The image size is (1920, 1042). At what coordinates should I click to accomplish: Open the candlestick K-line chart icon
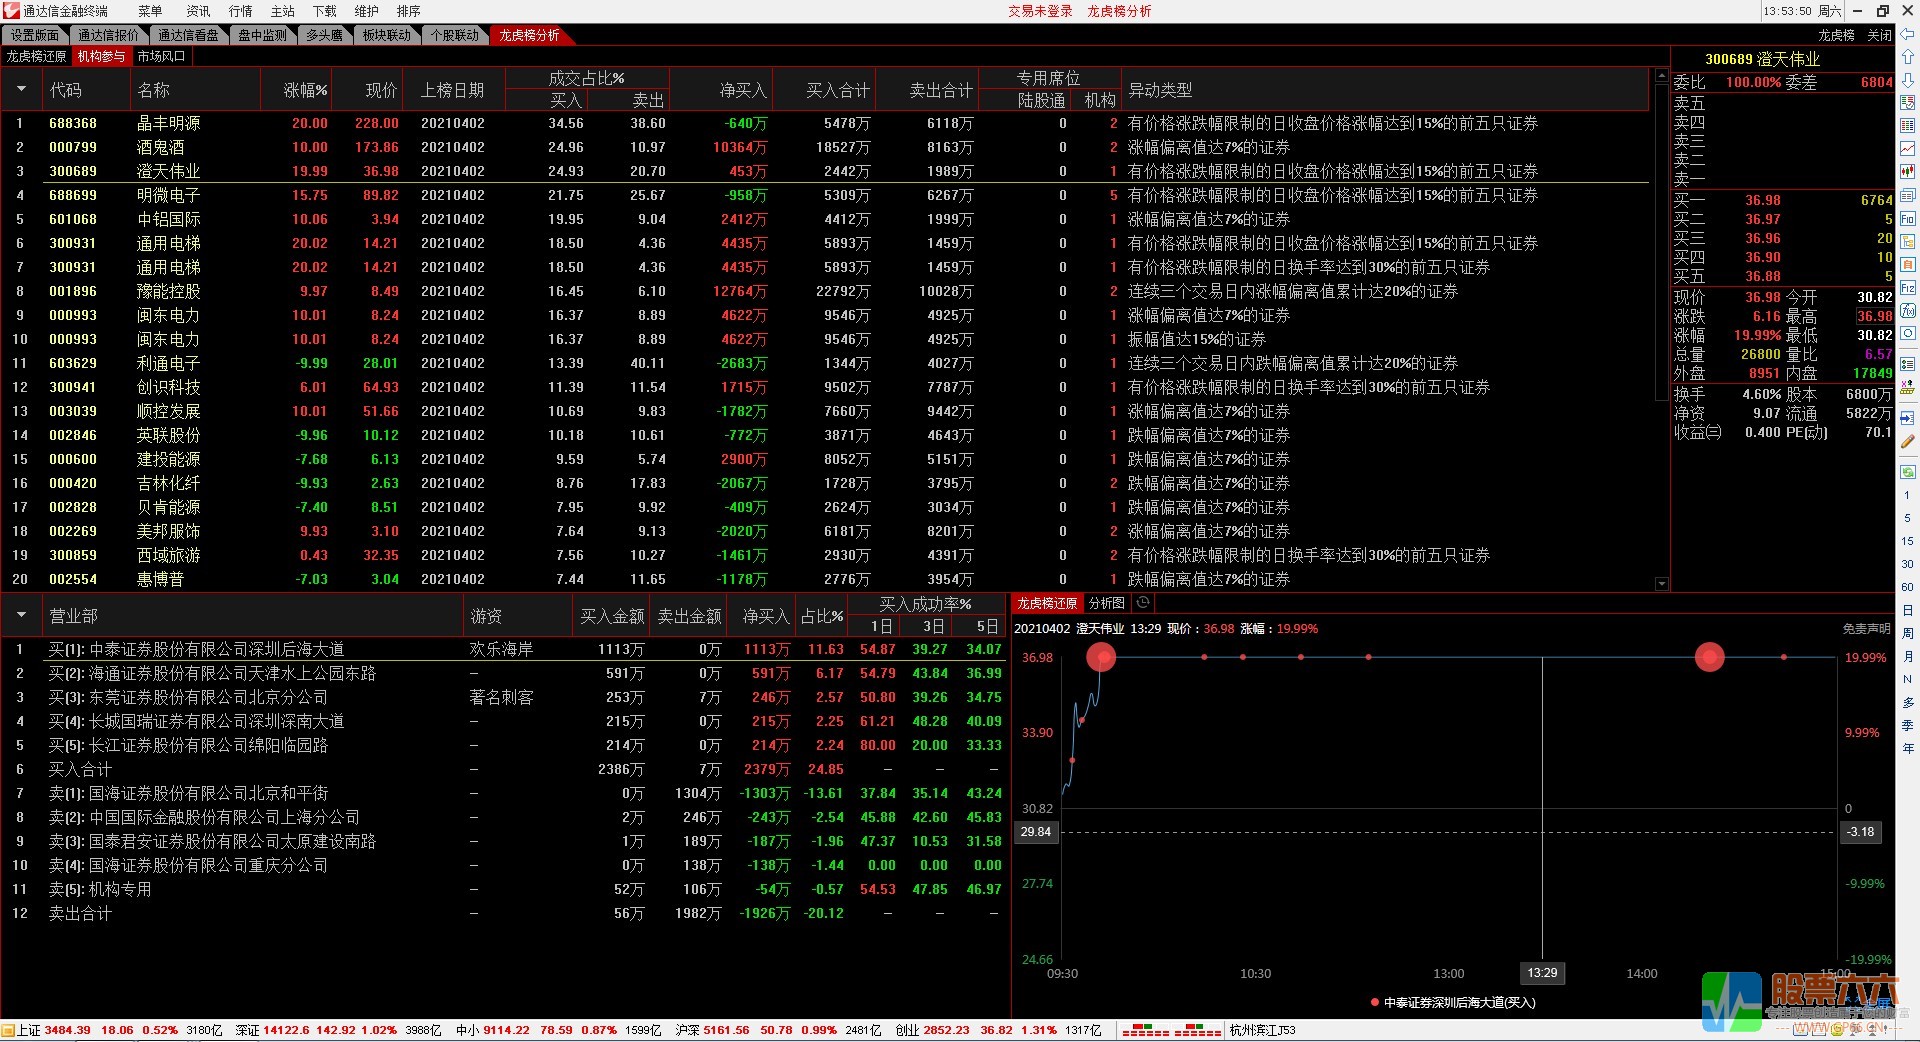[1908, 172]
